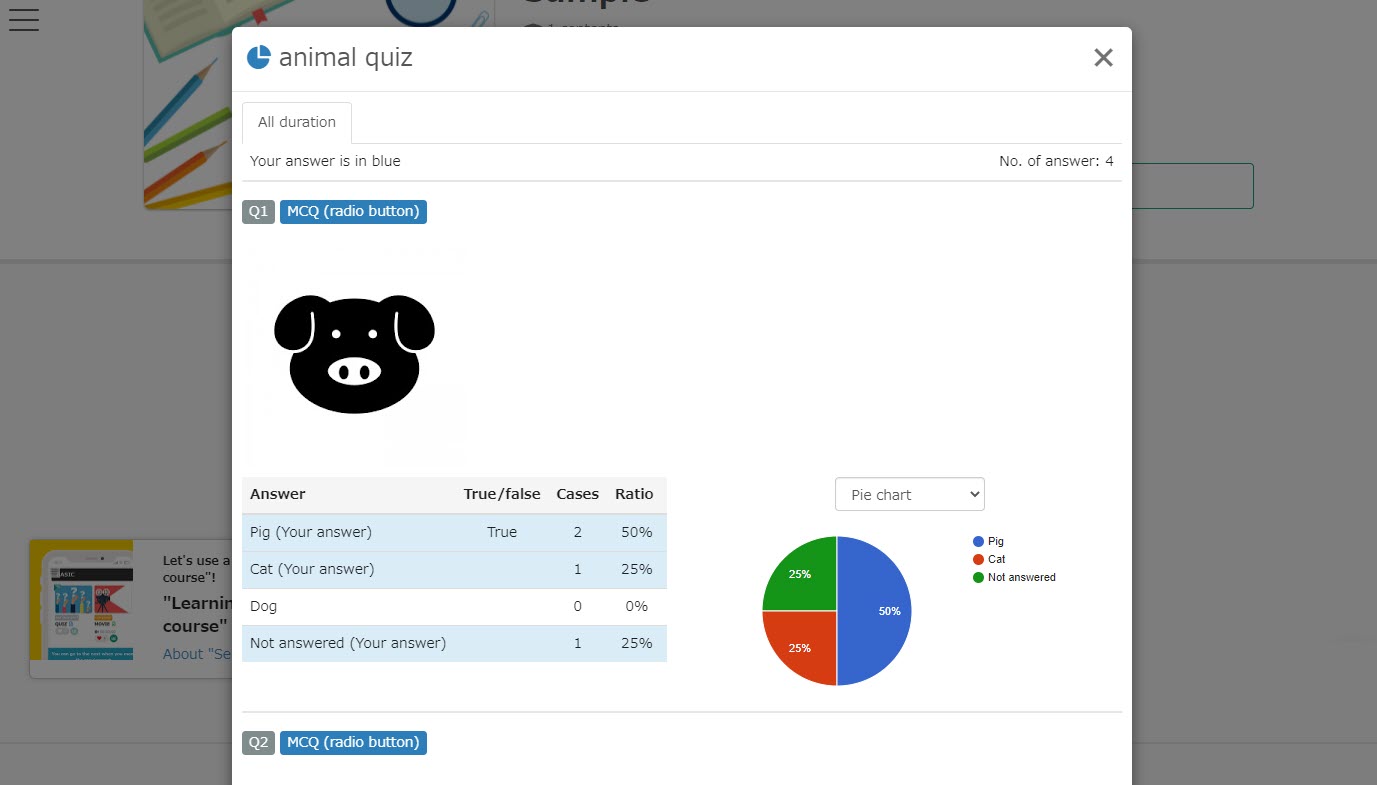Screen dimensions: 1377x785
Task: Click Q1 MCQ (radio button) label
Action: point(353,211)
